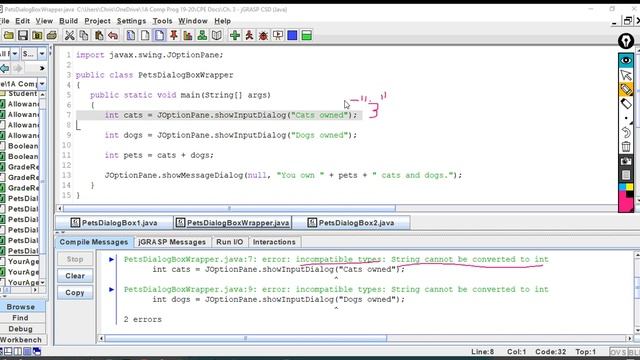This screenshot has height=360, width=640.
Task: Click the print icon in the toolbar
Action: pyautogui.click(x=51, y=36)
